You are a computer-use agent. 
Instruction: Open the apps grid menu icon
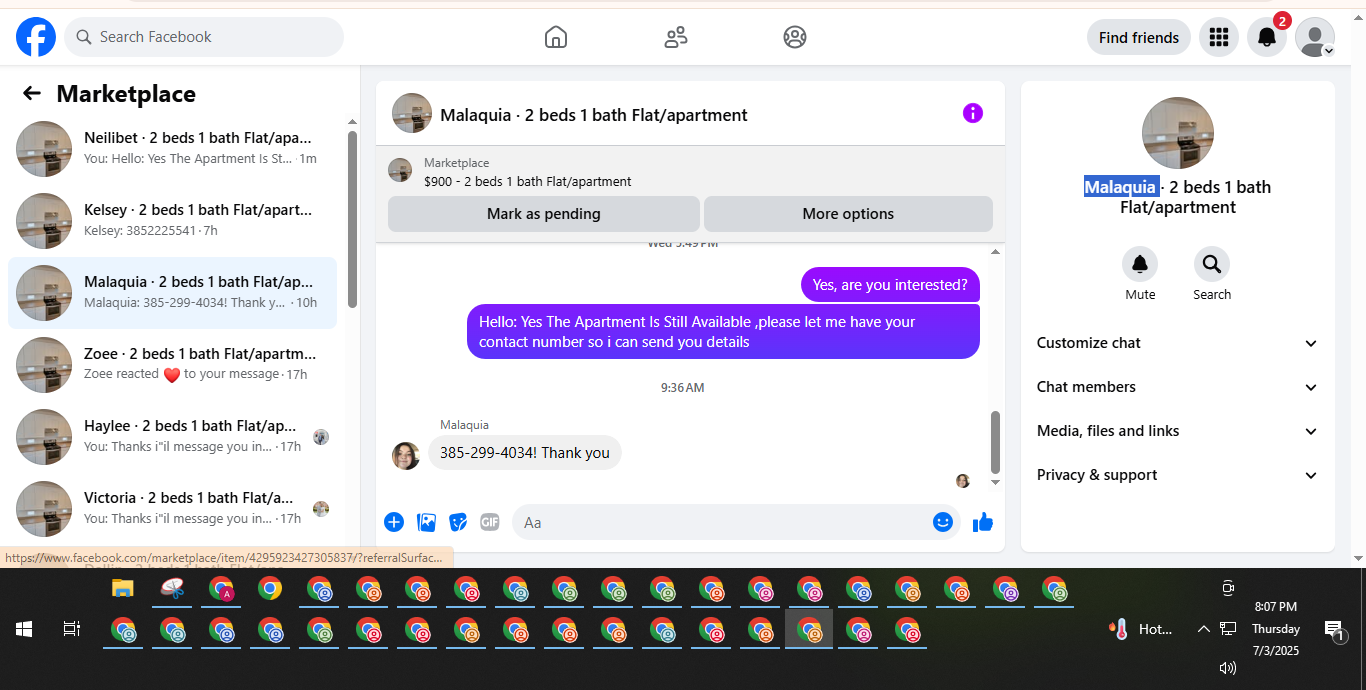point(1218,37)
